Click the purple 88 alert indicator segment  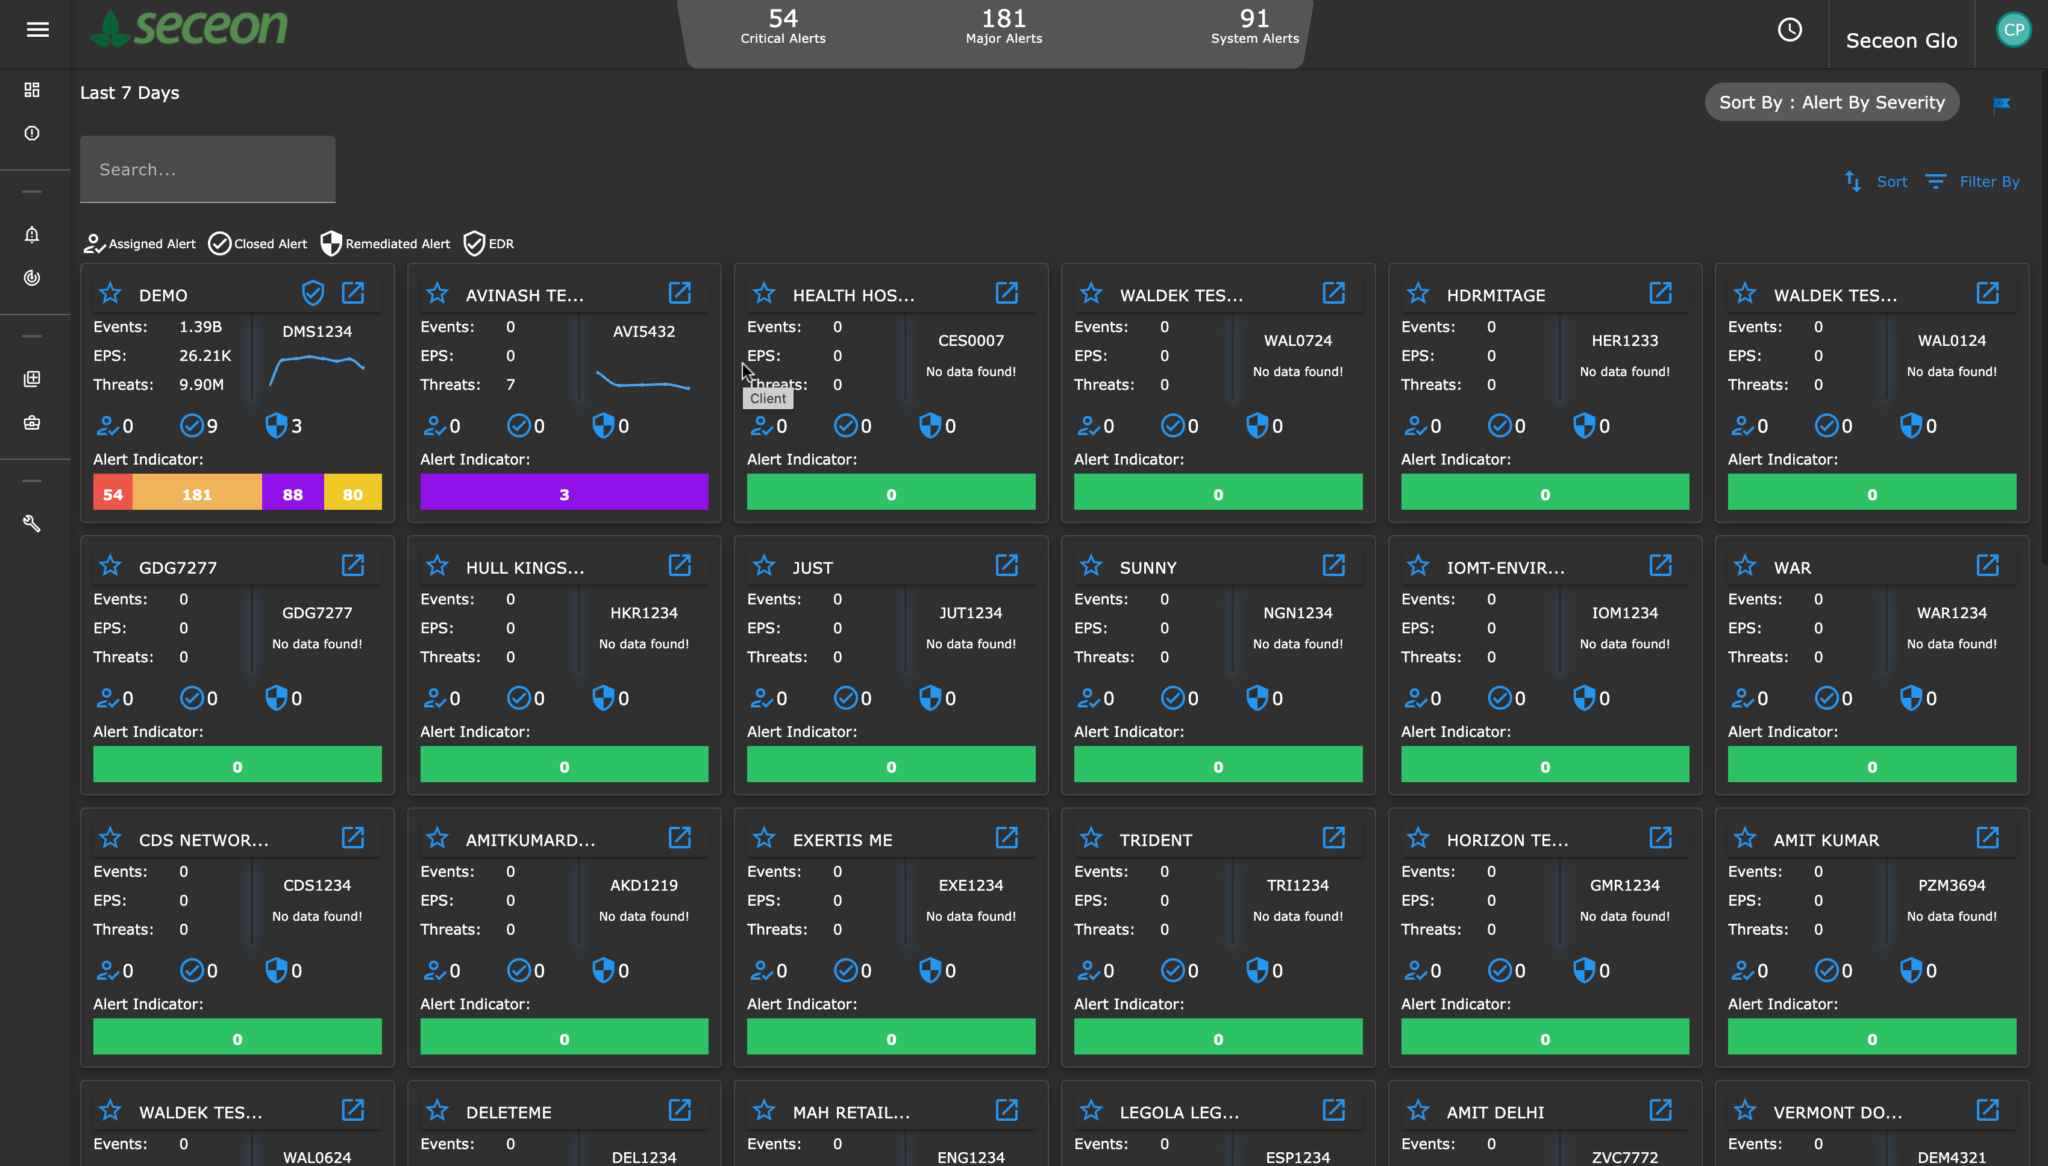tap(293, 494)
